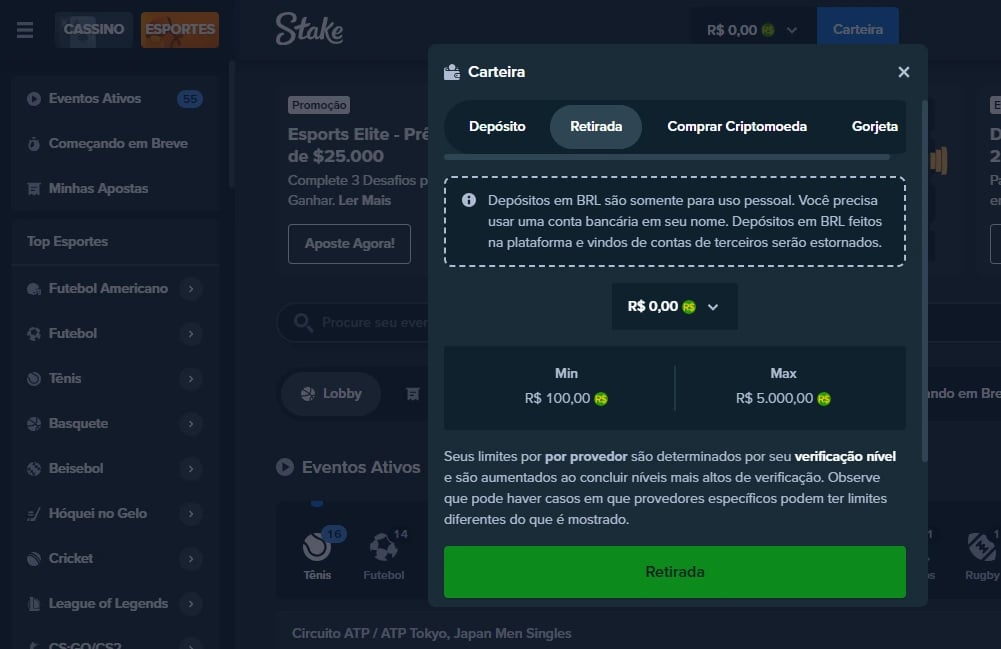This screenshot has height=649, width=1001.
Task: Select the Retirada tab
Action: point(596,126)
